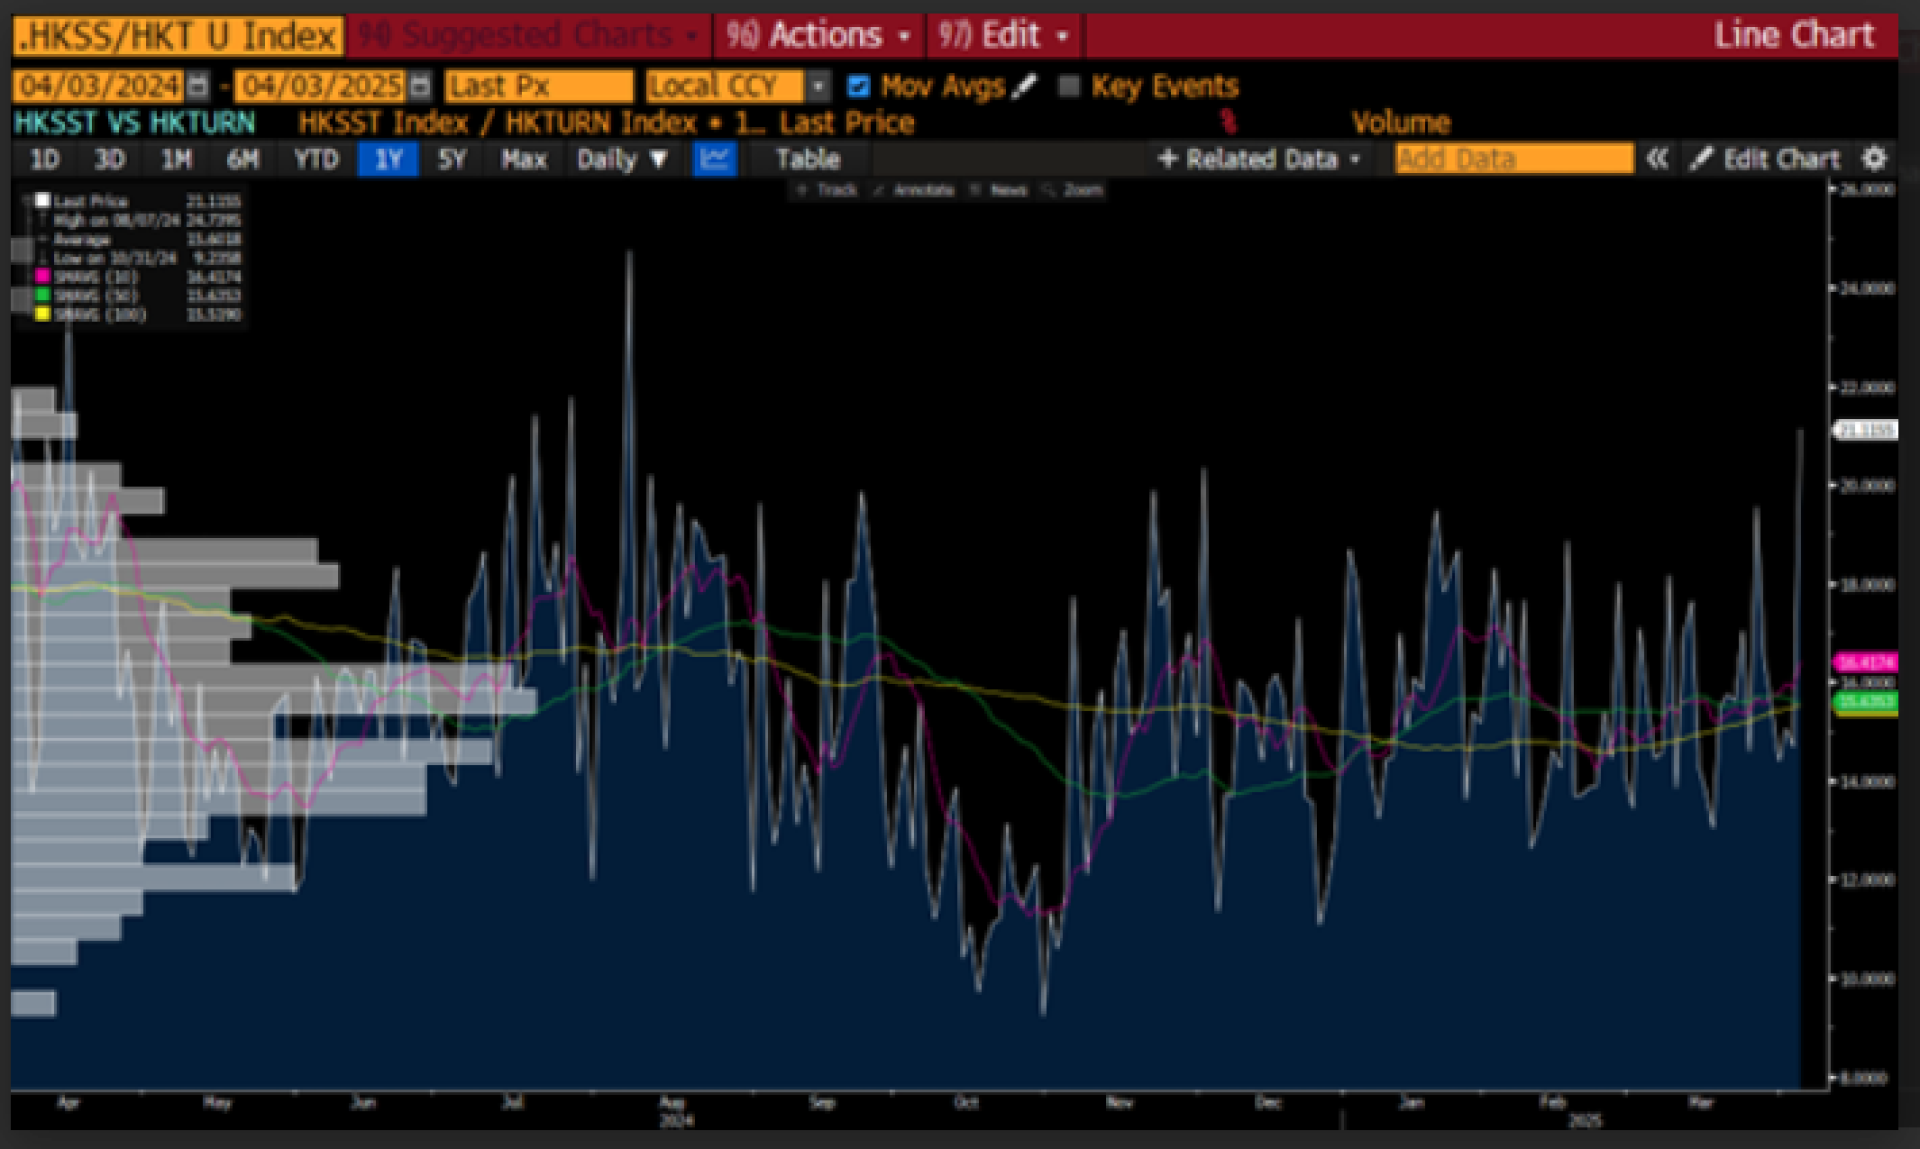Select the line chart view icon
This screenshot has height=1149, width=1920.
pyautogui.click(x=714, y=159)
